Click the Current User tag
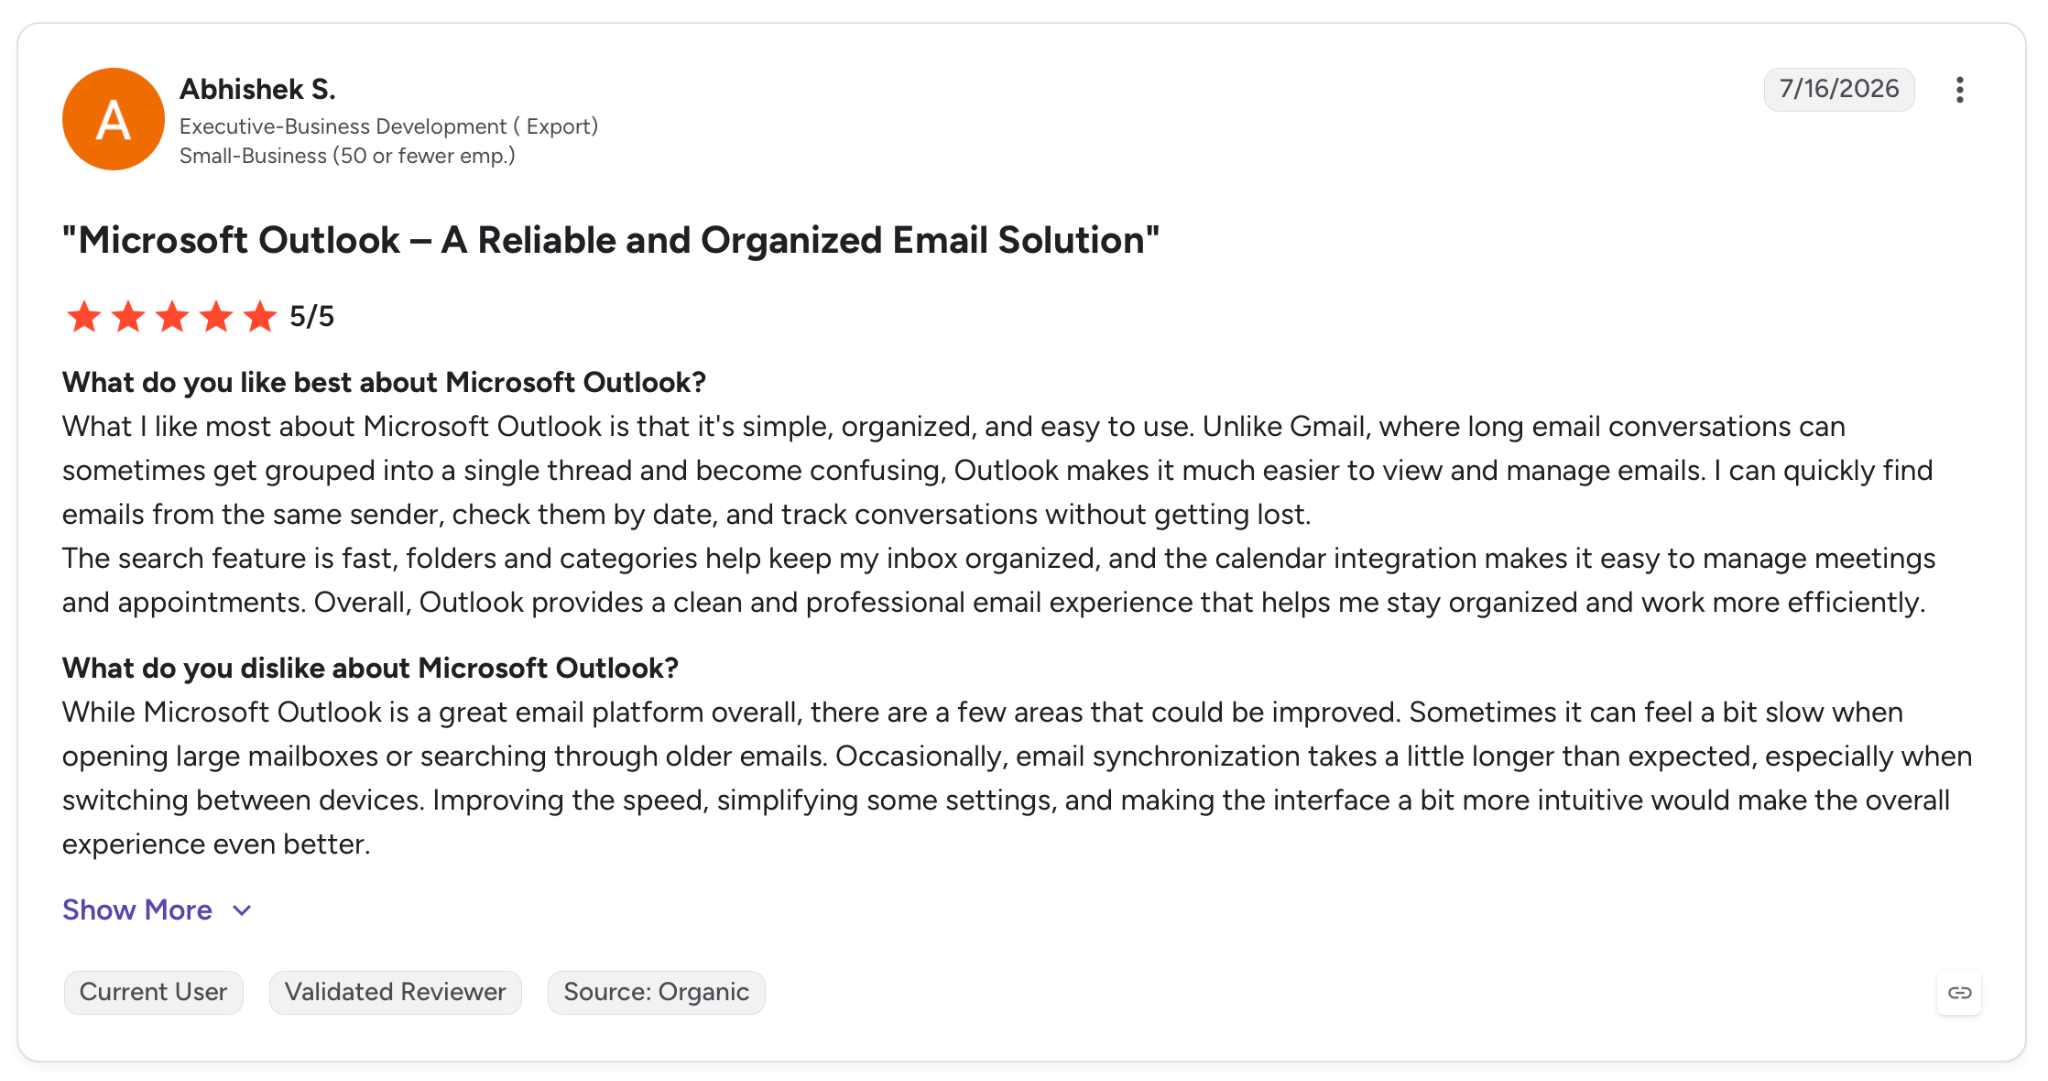 click(153, 992)
